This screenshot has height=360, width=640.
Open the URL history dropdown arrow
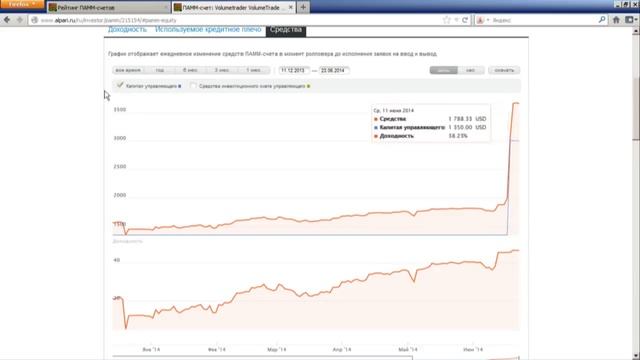tap(456, 20)
